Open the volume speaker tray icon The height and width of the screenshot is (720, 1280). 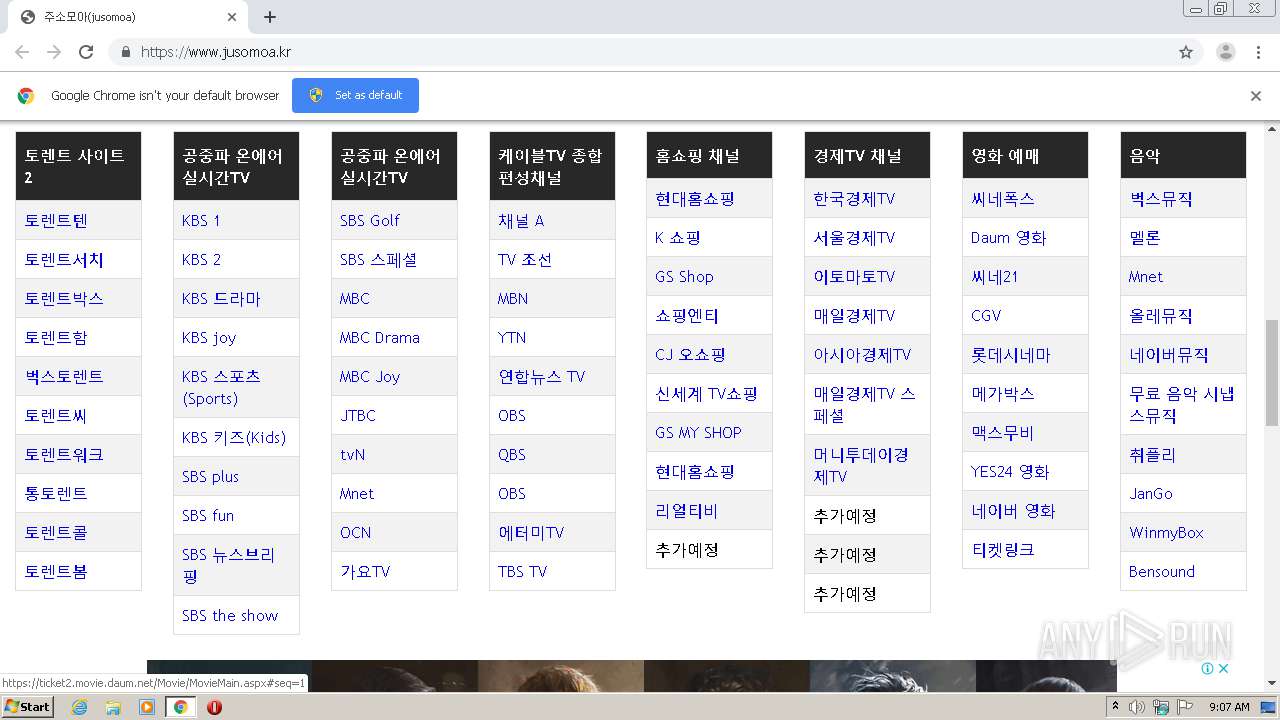1137,707
